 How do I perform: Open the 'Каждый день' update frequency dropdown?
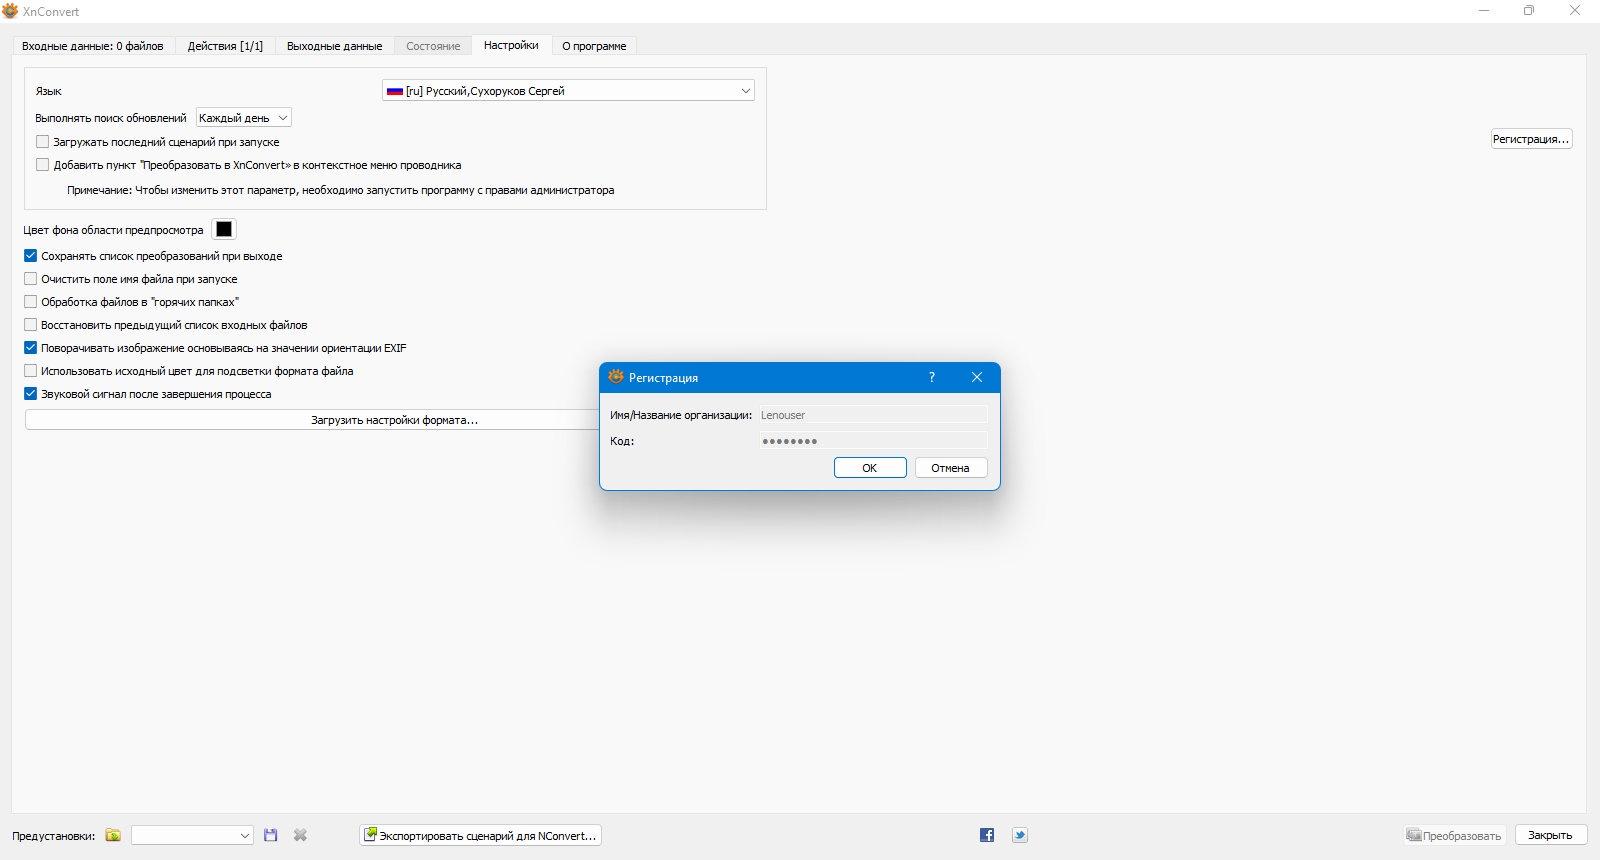(x=244, y=118)
